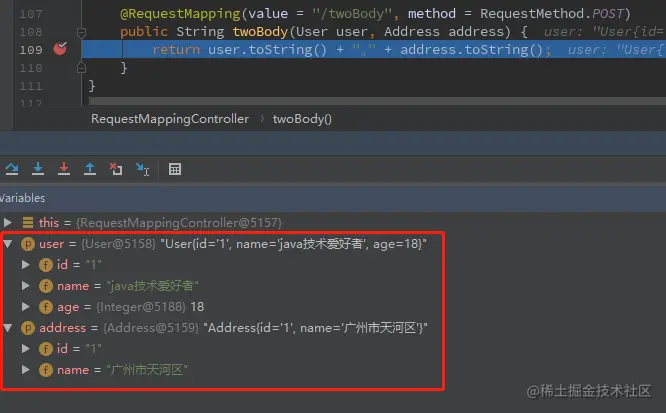Expand the user name field 'java技术爱好者'
Screen dimensions: 666x413
click(x=25, y=286)
